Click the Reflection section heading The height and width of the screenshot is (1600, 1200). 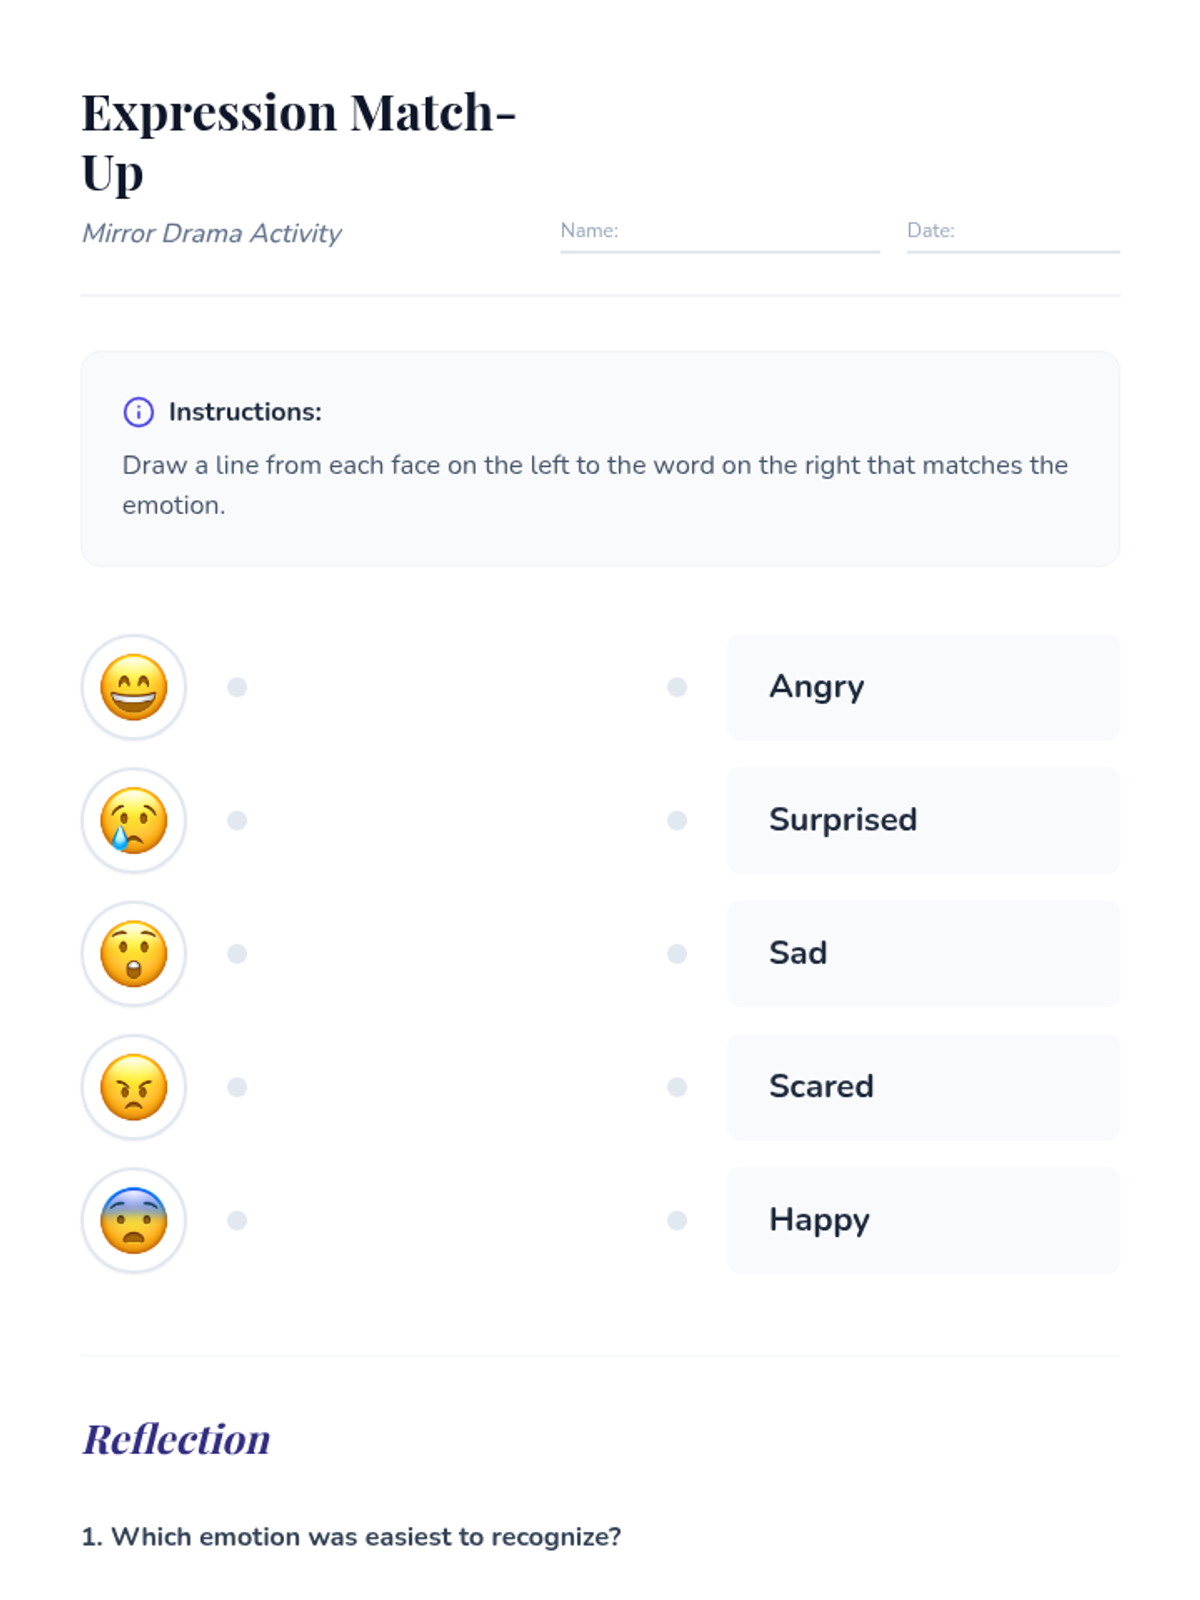coord(176,1440)
